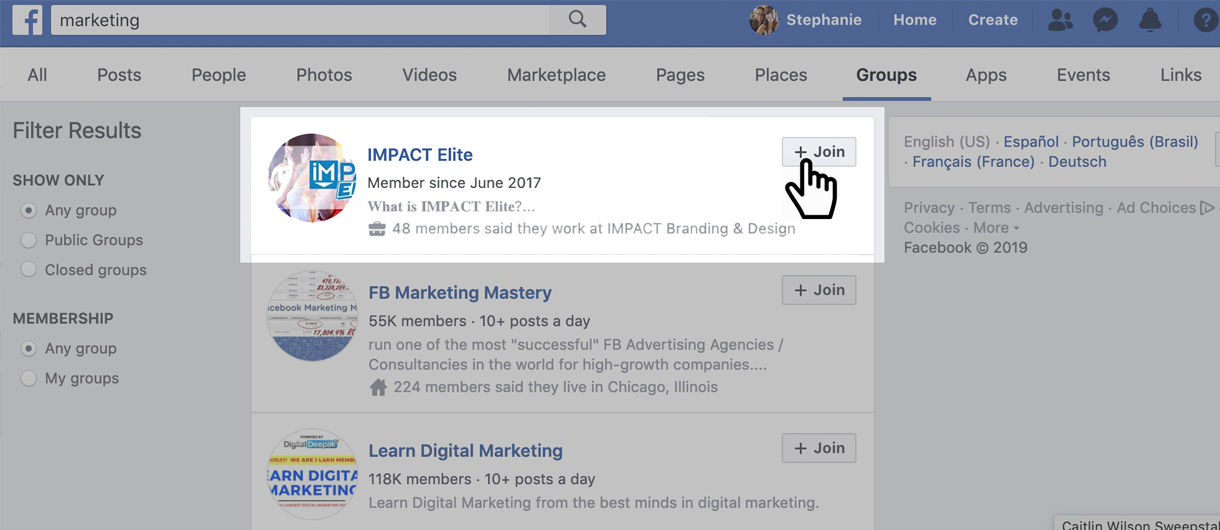Image resolution: width=1220 pixels, height=530 pixels.
Task: Switch language to Português (Brasil)
Action: point(1135,141)
